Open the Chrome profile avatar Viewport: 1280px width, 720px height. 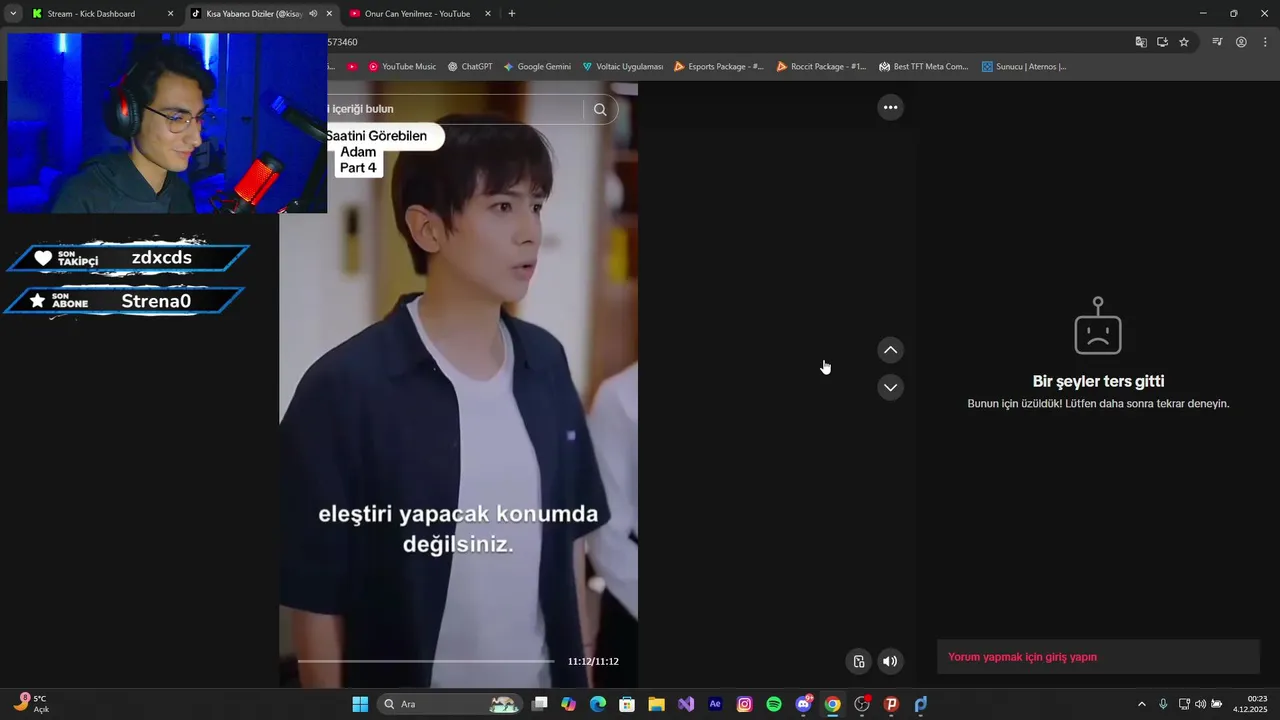point(1241,42)
